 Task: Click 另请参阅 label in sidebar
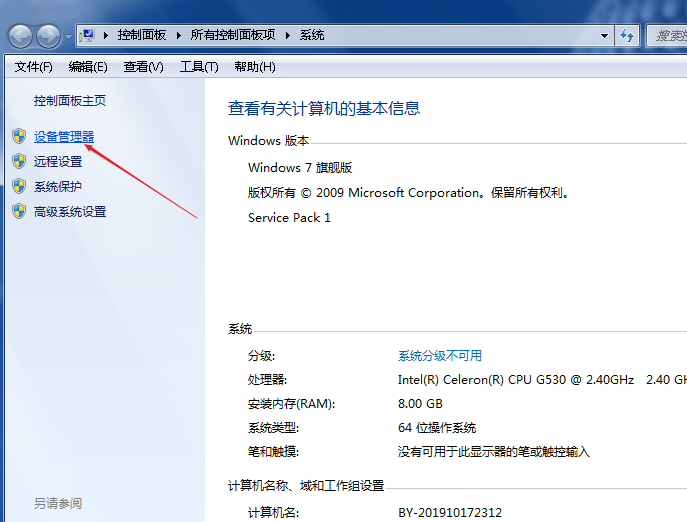58,504
